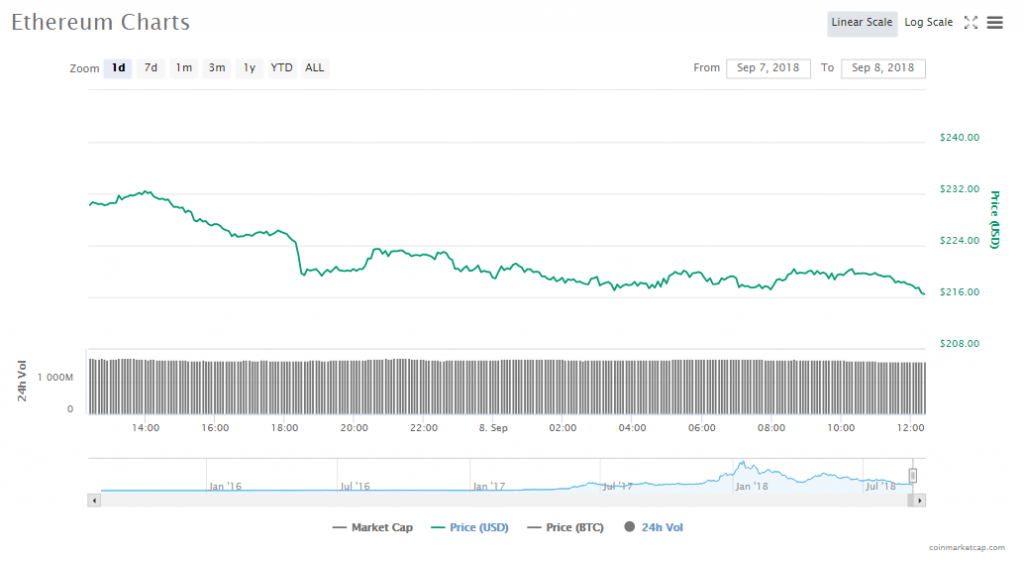Viewport: 1024px width, 562px height.
Task: Click the navigator scrollbar left arrow
Action: (x=95, y=499)
